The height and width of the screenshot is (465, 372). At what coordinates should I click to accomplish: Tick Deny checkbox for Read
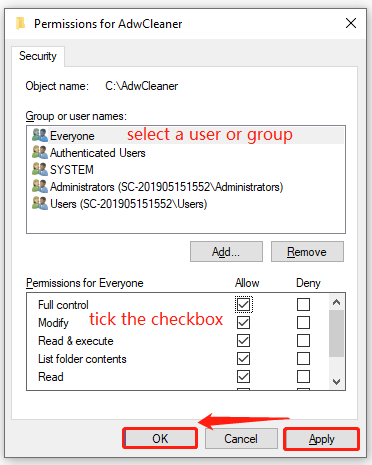(303, 377)
